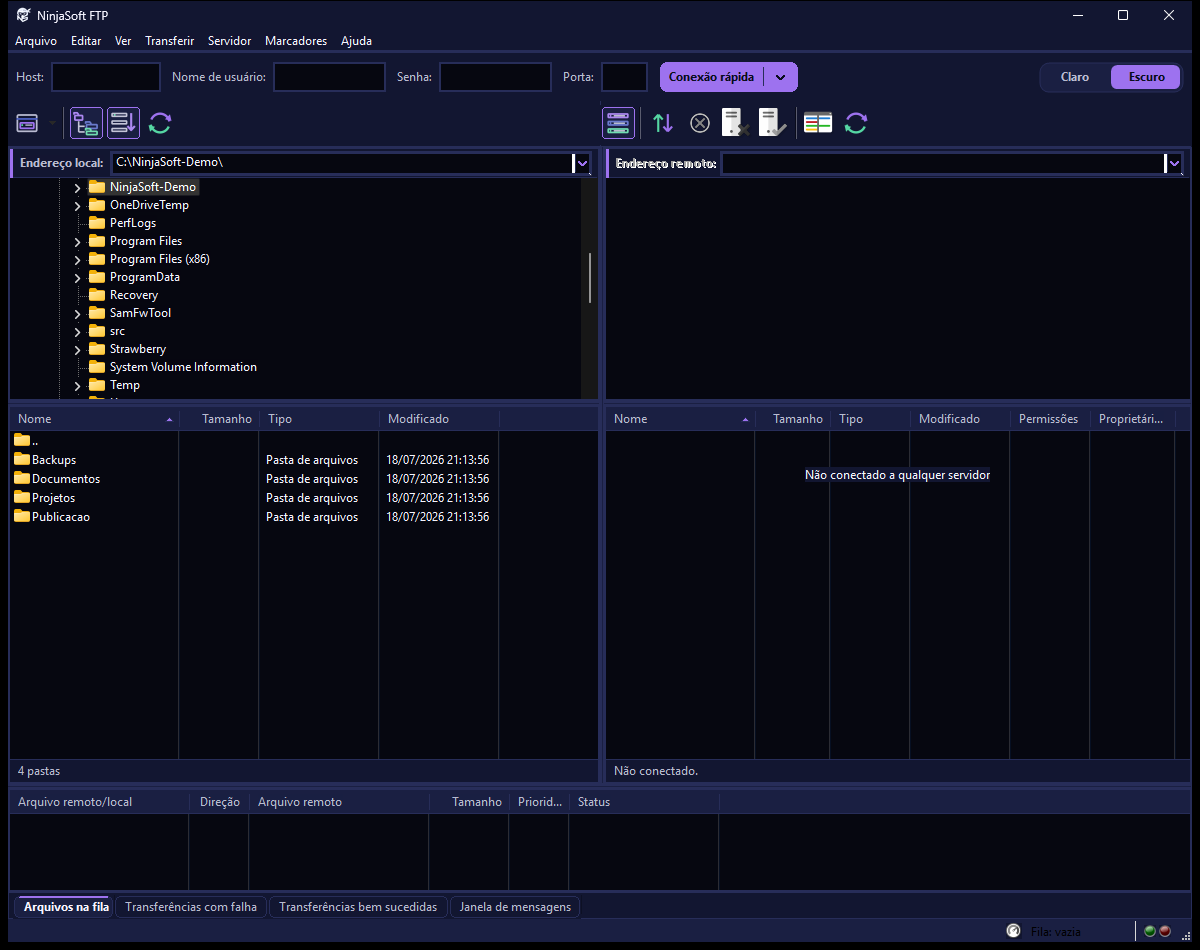Click the process queue up-down arrows icon
The height and width of the screenshot is (950, 1200).
[x=663, y=123]
